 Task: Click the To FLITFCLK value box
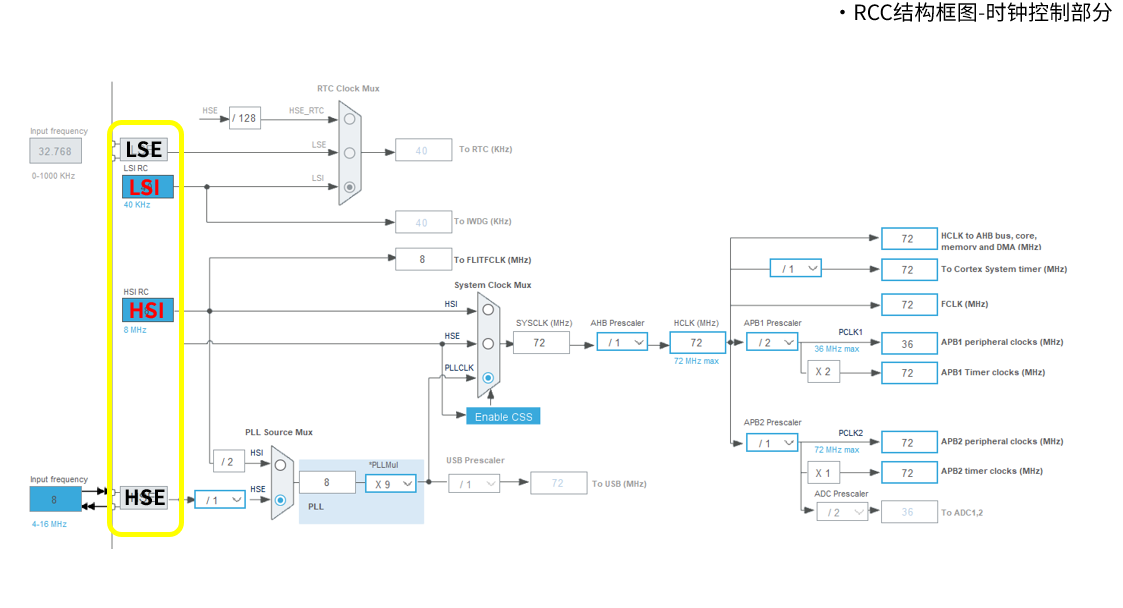pos(423,259)
